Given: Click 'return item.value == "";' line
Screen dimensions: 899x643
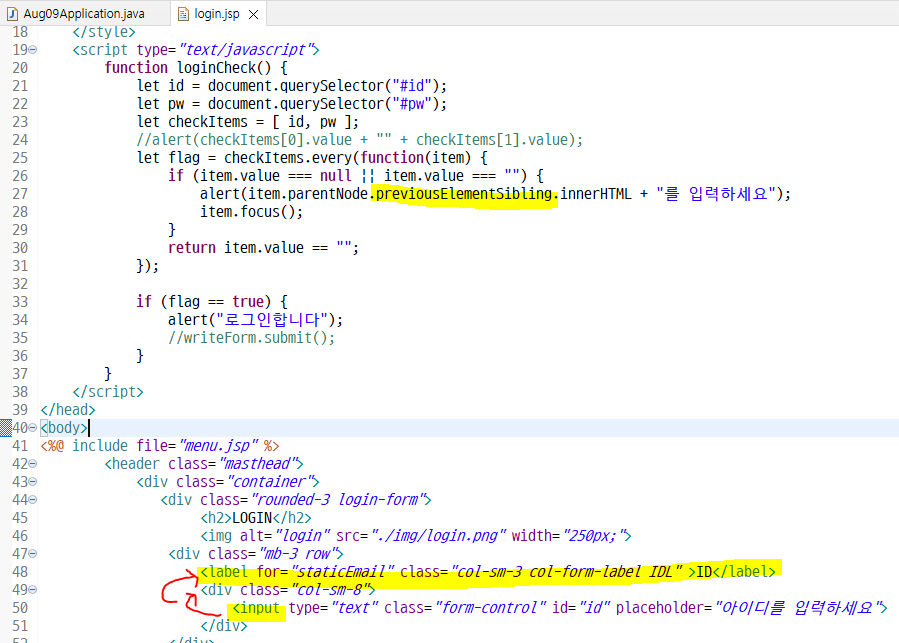Looking at the screenshot, I should [x=263, y=248].
